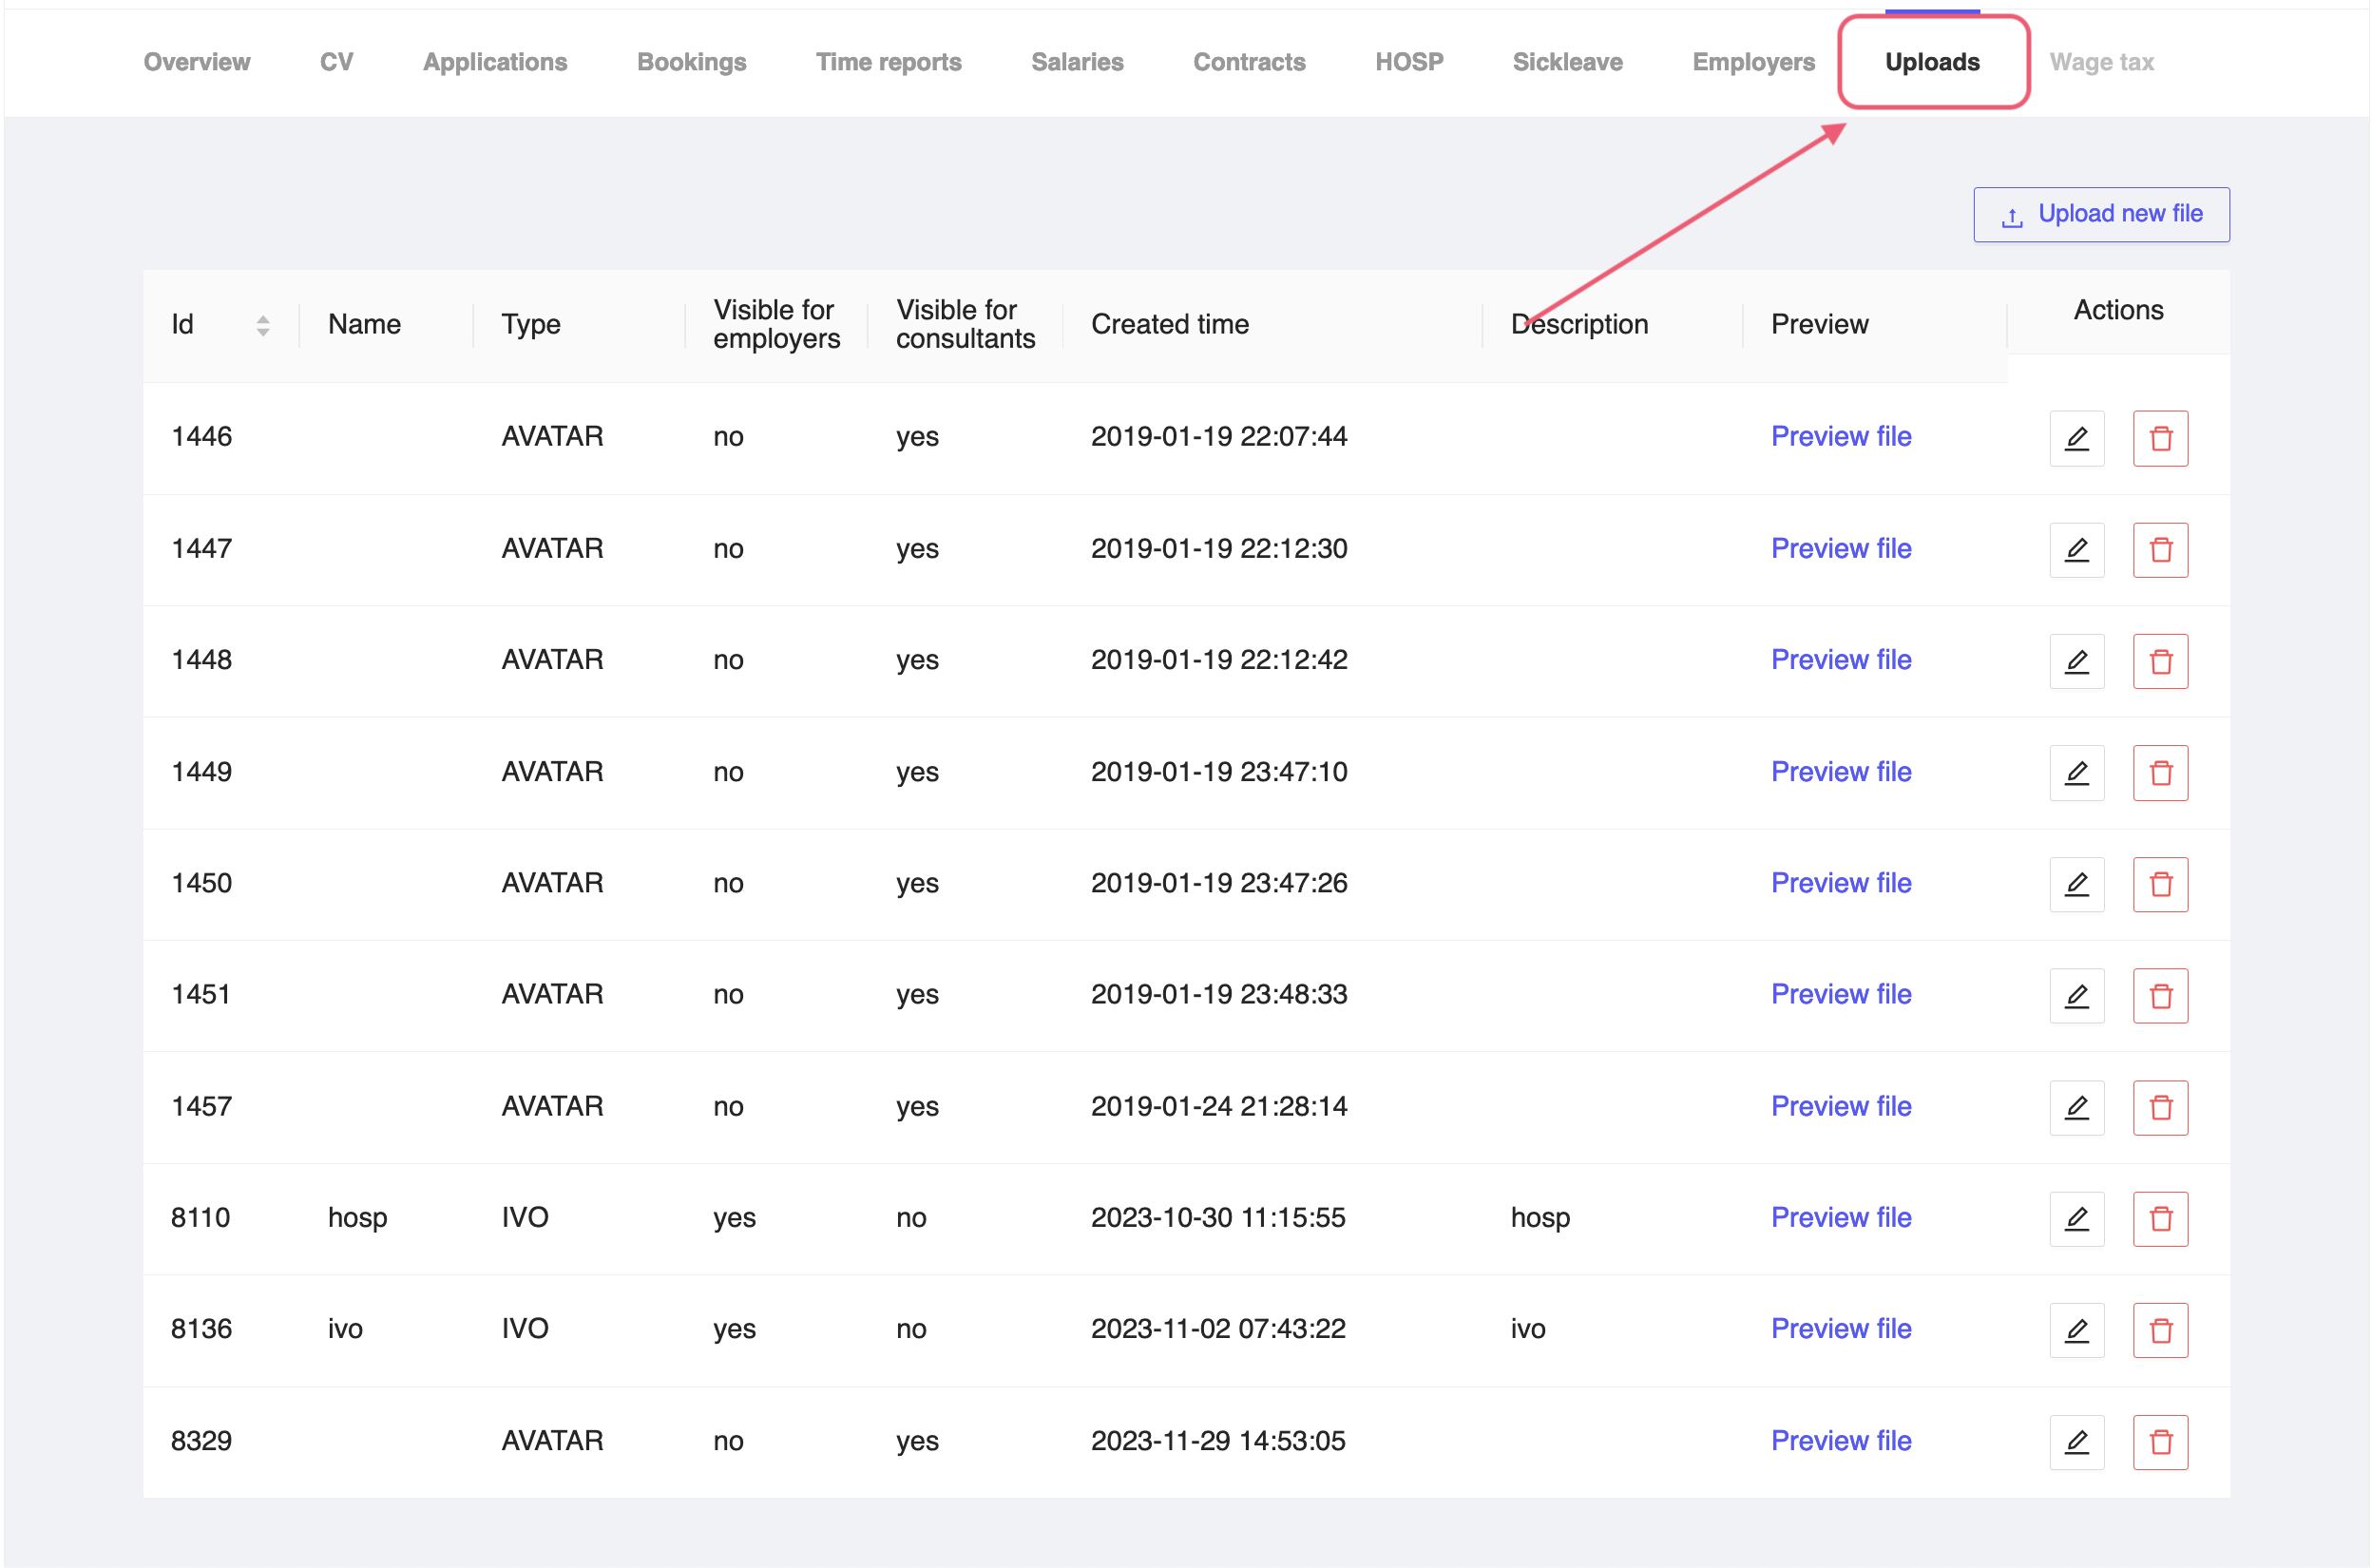Preview the file for Id 1446

pos(1841,437)
